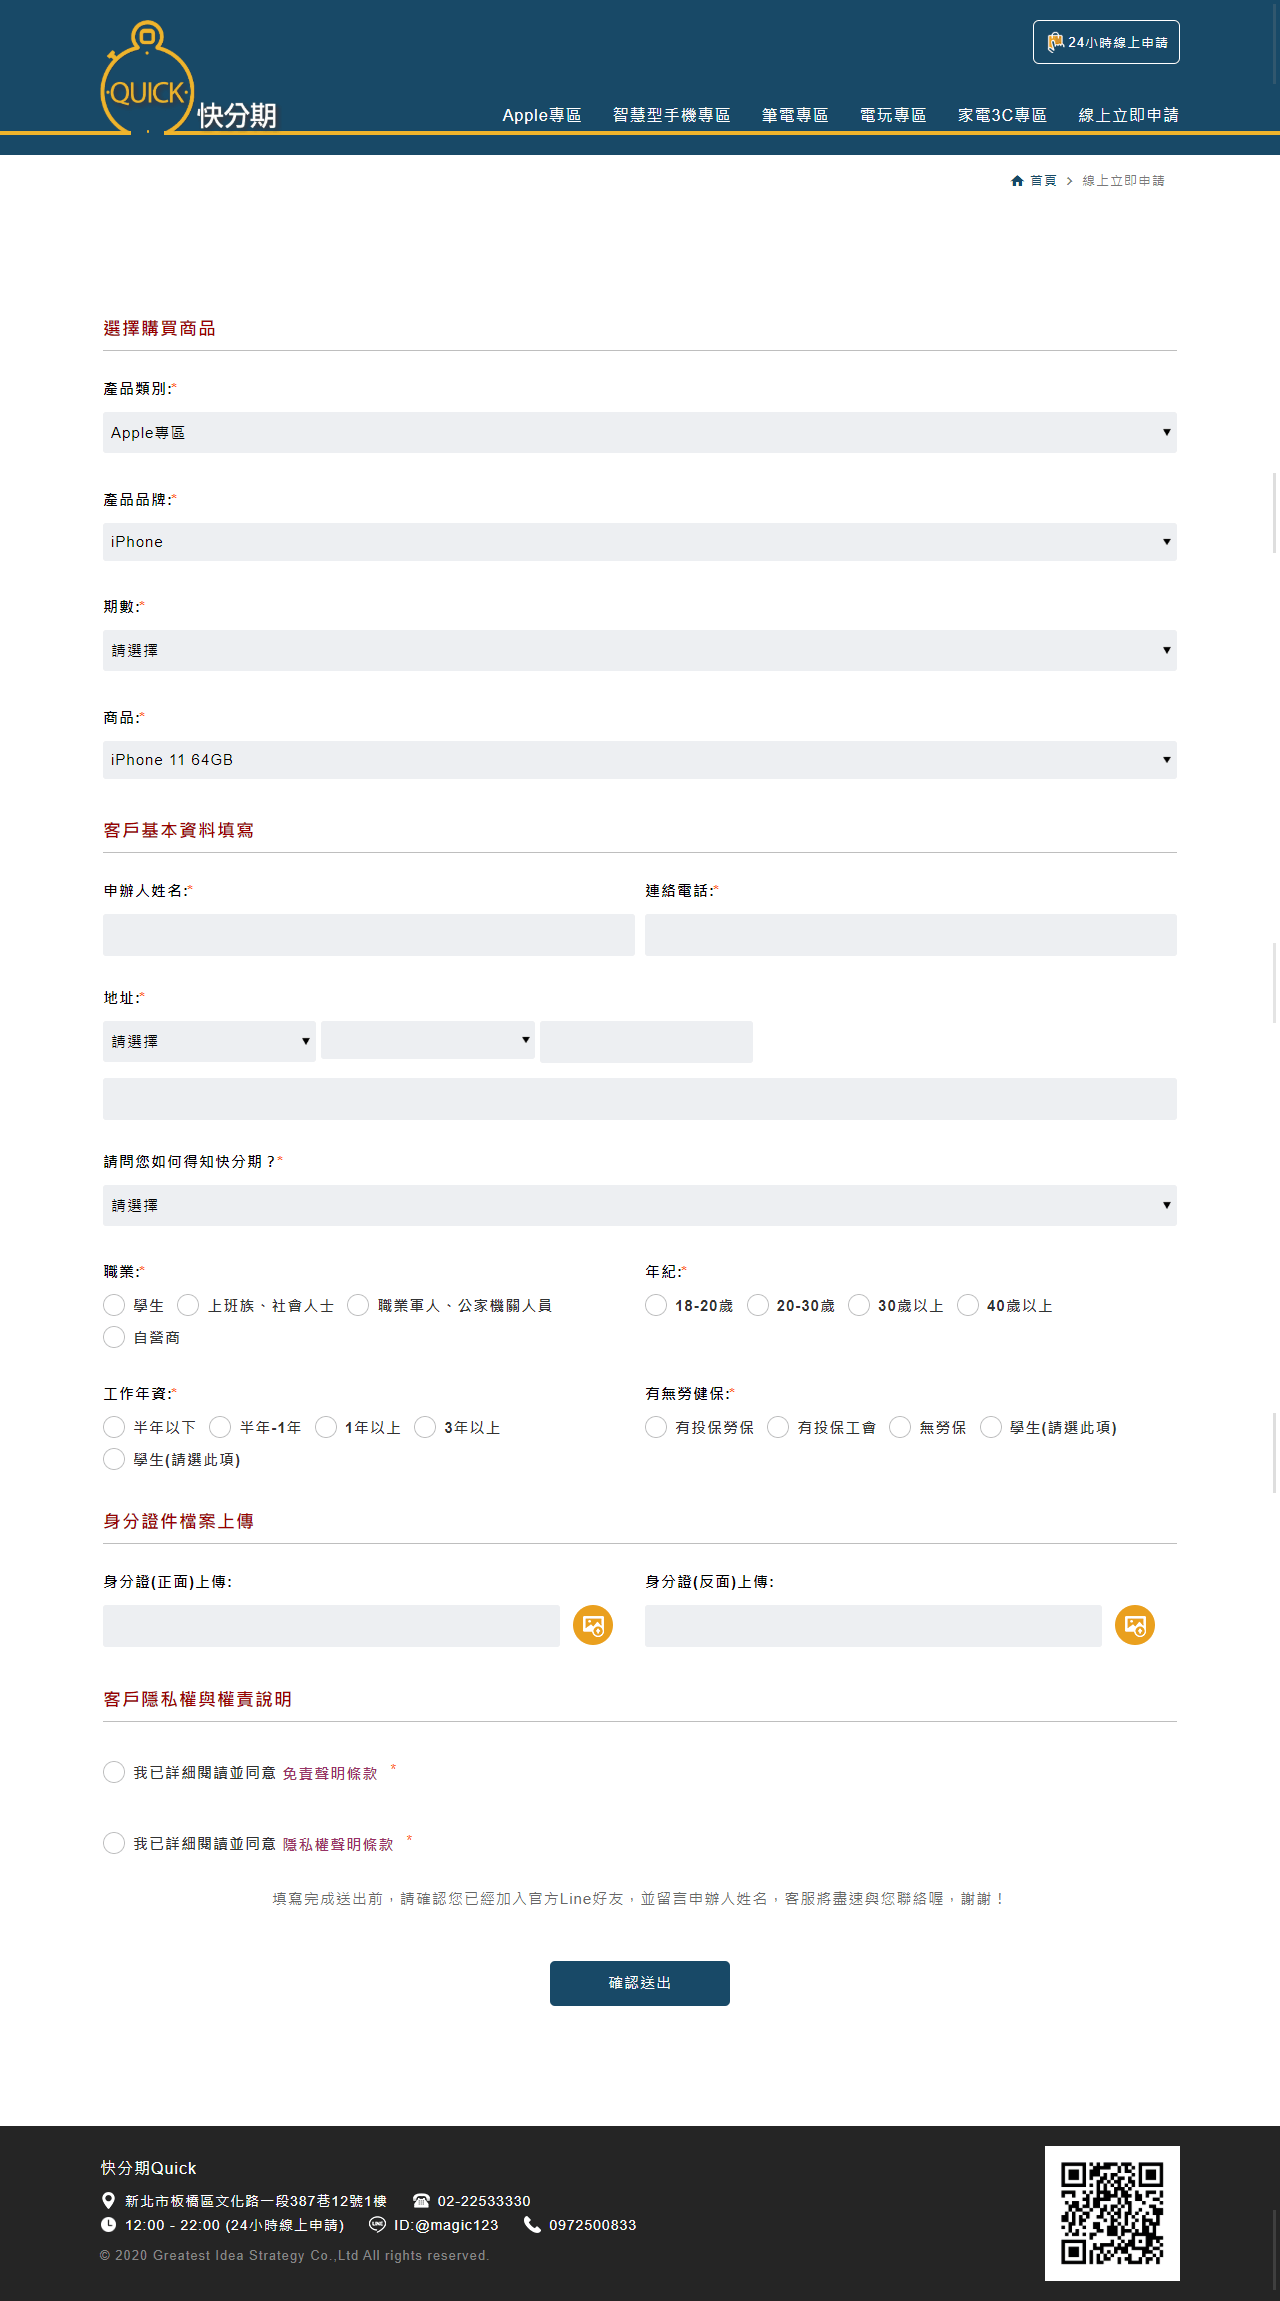1280x2301 pixels.
Task: Click the footer mobile number 0972500833
Action: (592, 2225)
